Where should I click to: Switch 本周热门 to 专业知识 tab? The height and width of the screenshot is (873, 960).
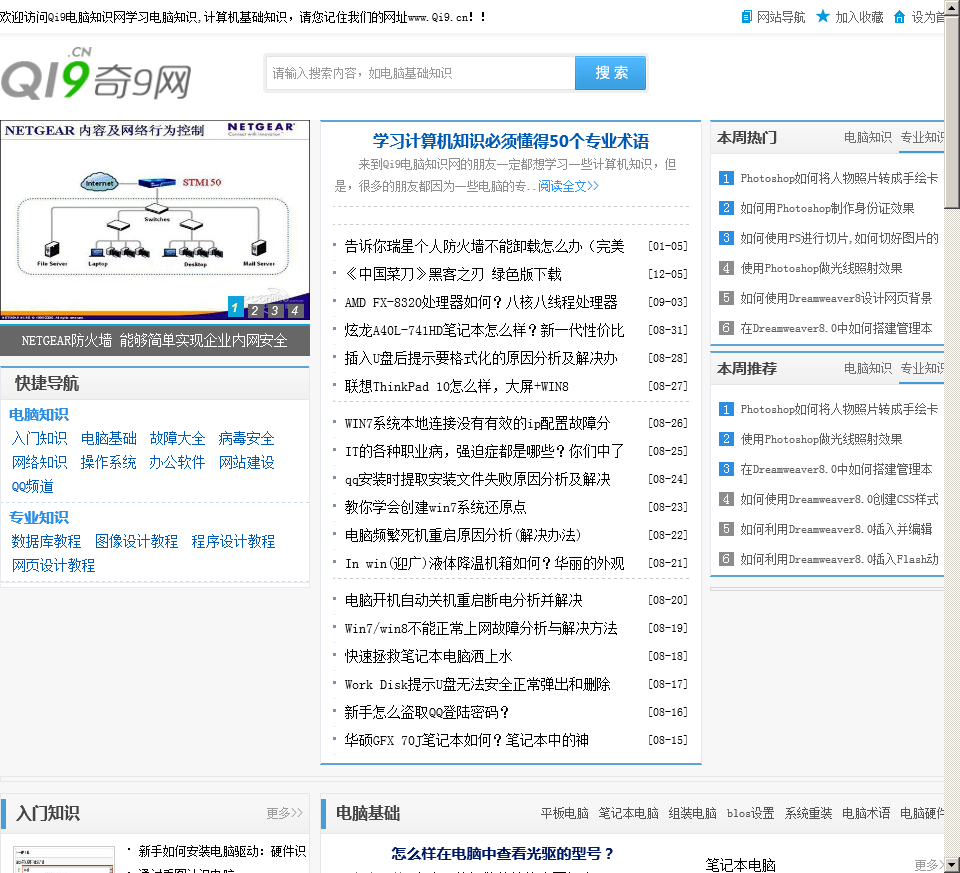click(x=922, y=137)
